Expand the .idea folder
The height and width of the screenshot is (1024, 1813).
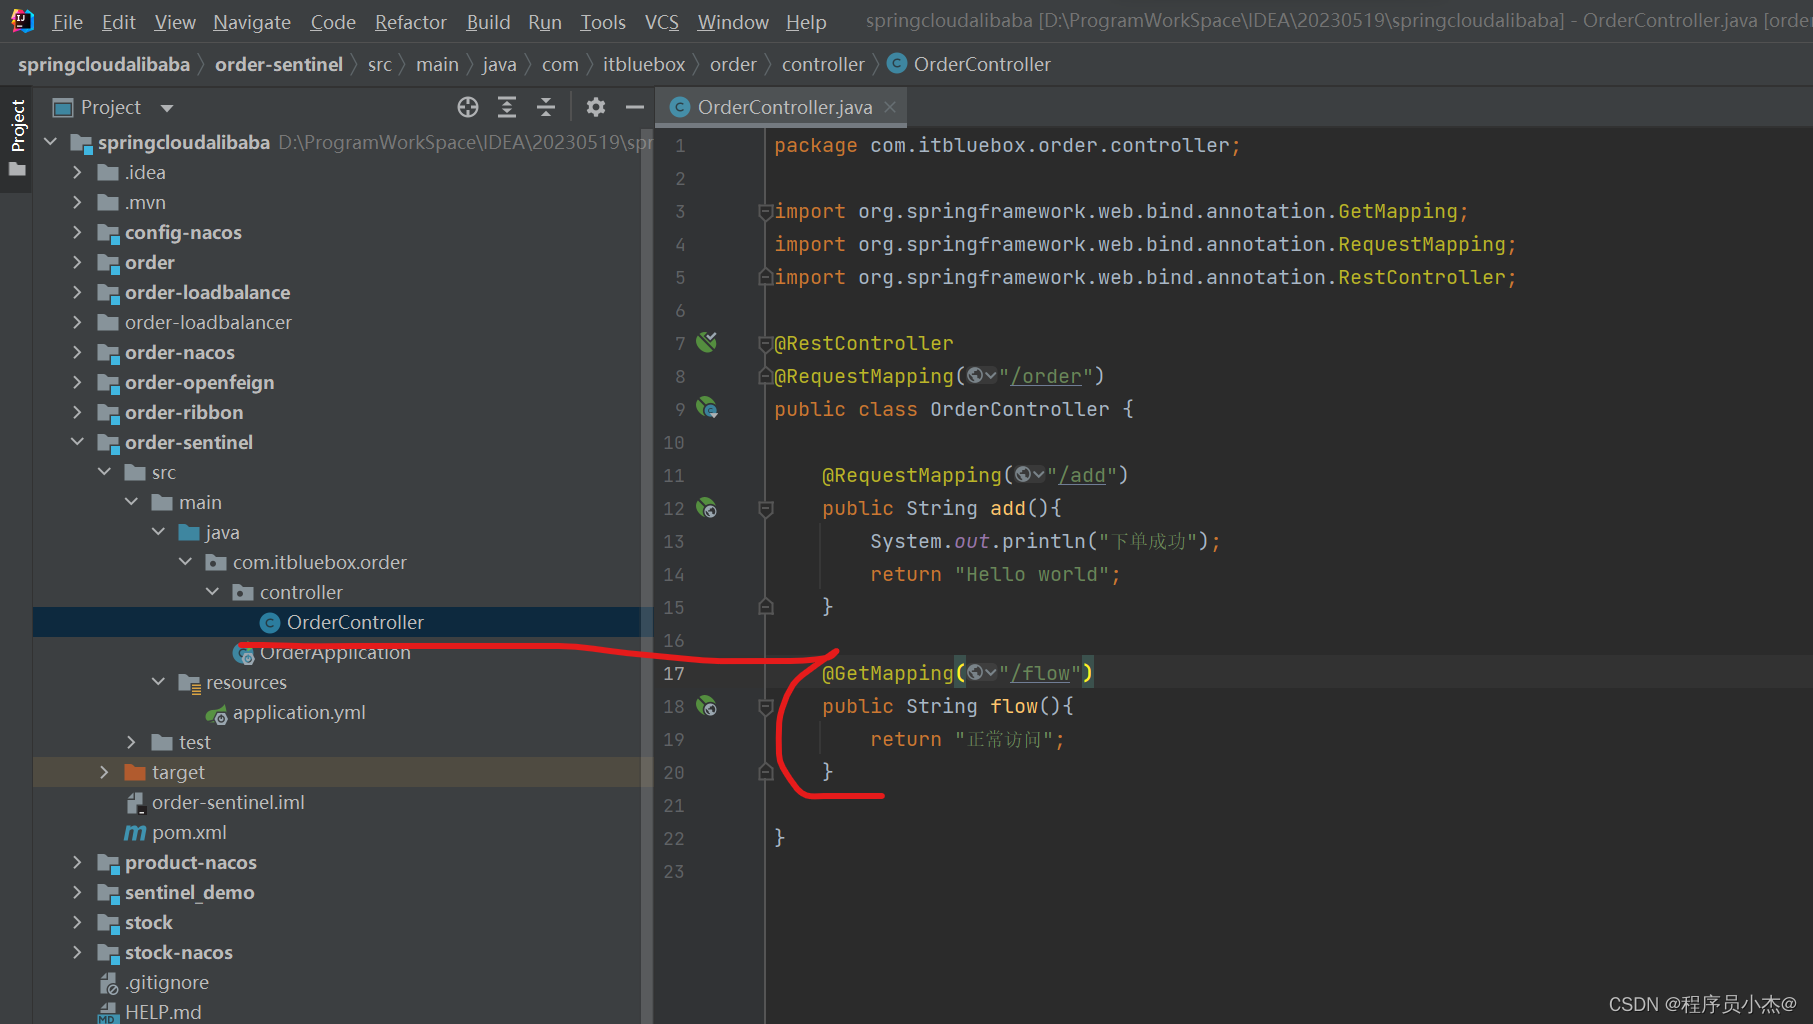(x=77, y=172)
